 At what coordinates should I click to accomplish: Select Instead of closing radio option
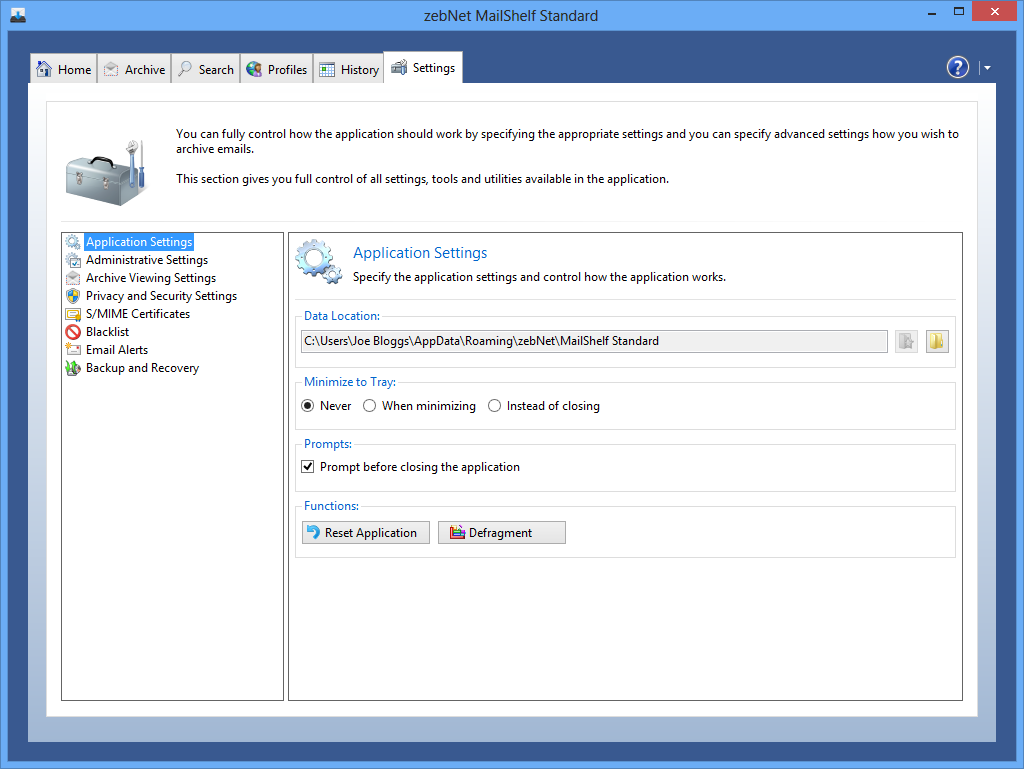tap(495, 406)
